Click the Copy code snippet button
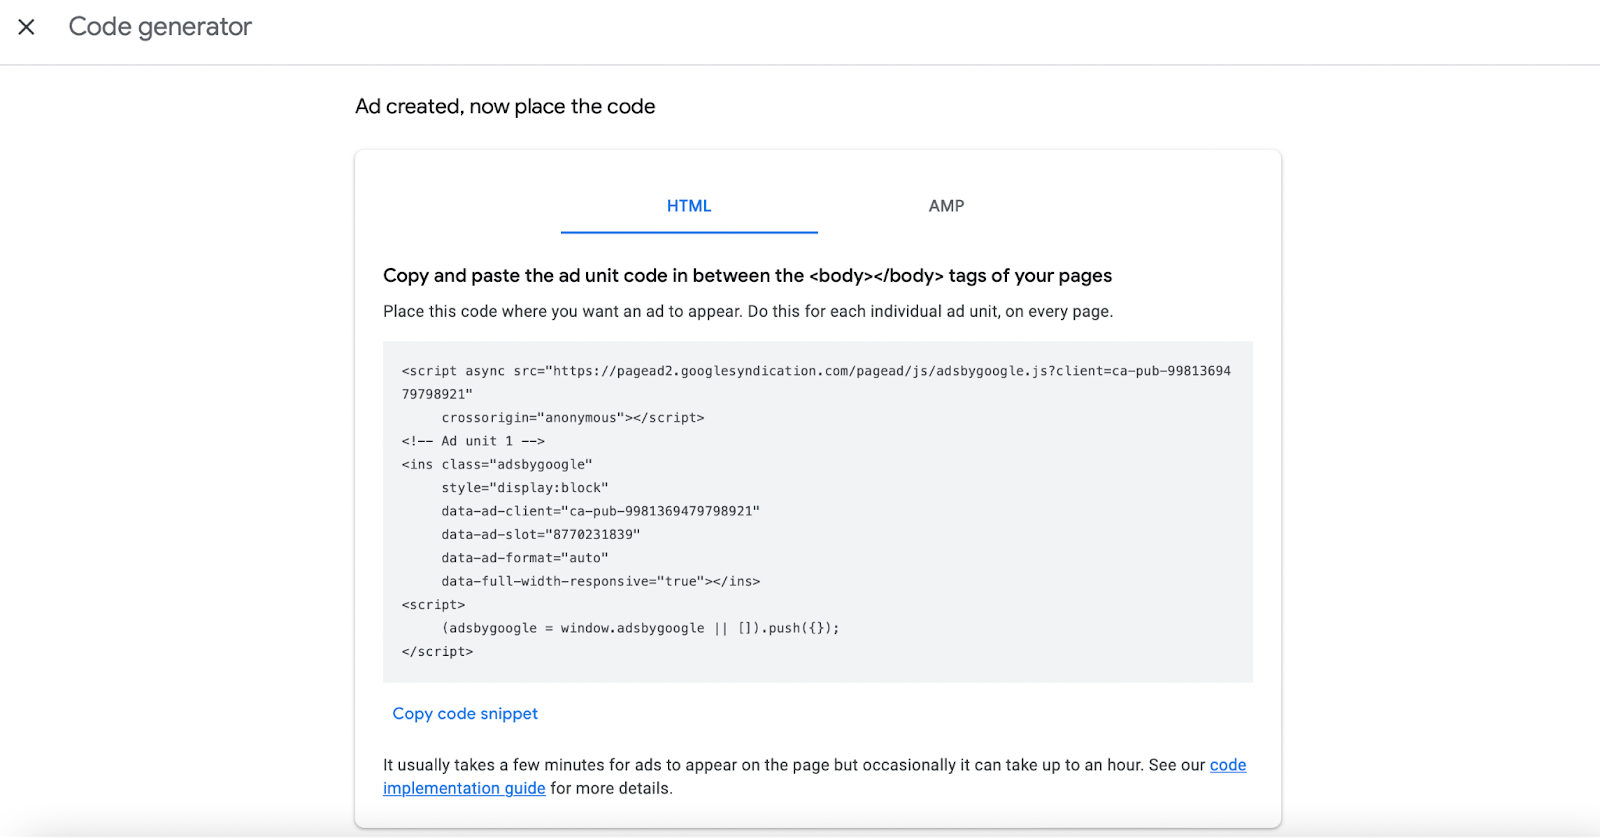 [x=465, y=714]
